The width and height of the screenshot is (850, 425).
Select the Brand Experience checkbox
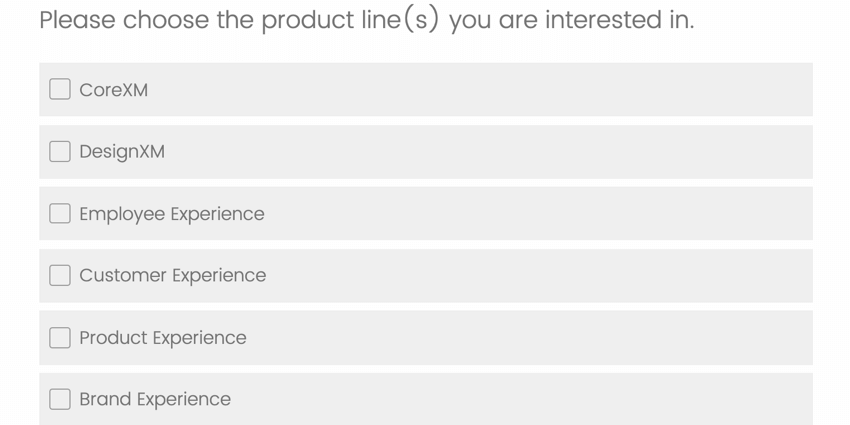click(x=60, y=399)
